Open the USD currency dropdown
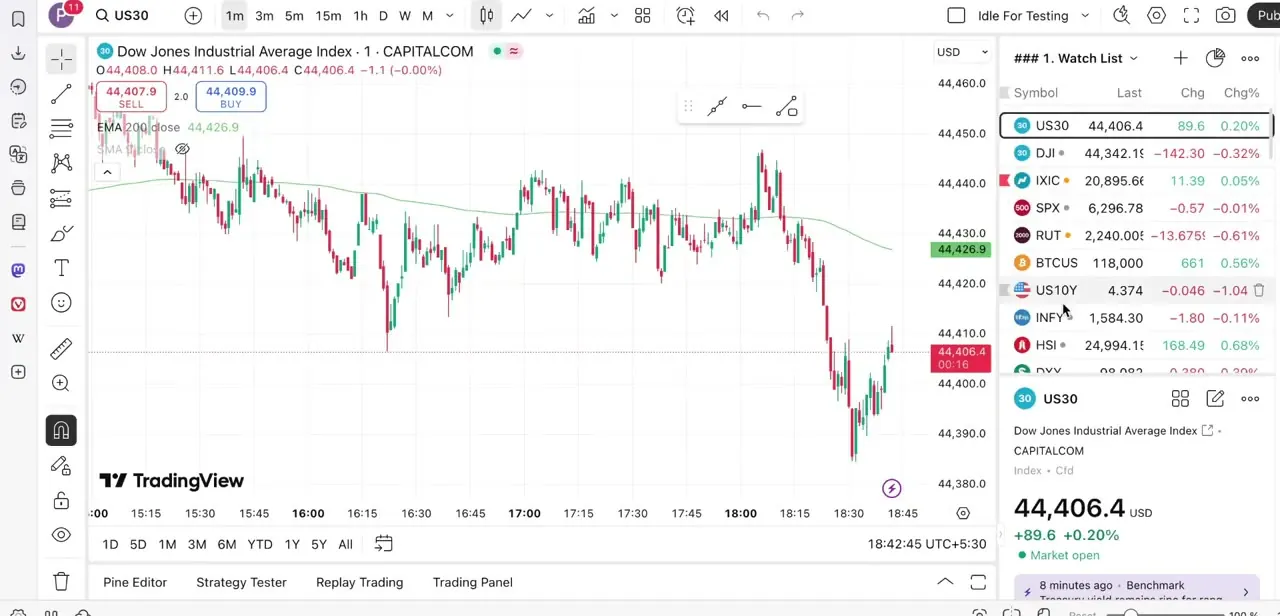 click(962, 52)
